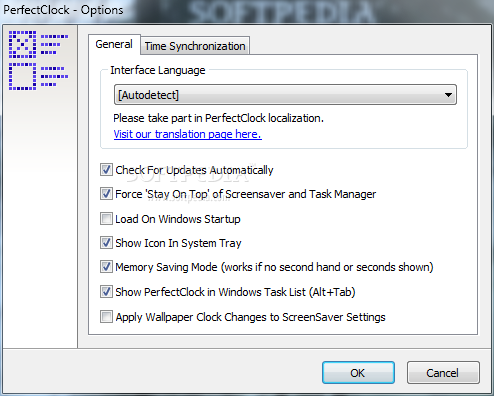Screen dimensions: 494x396
Task: Click the empty dotted box in sidebar icon
Action: pos(22,76)
